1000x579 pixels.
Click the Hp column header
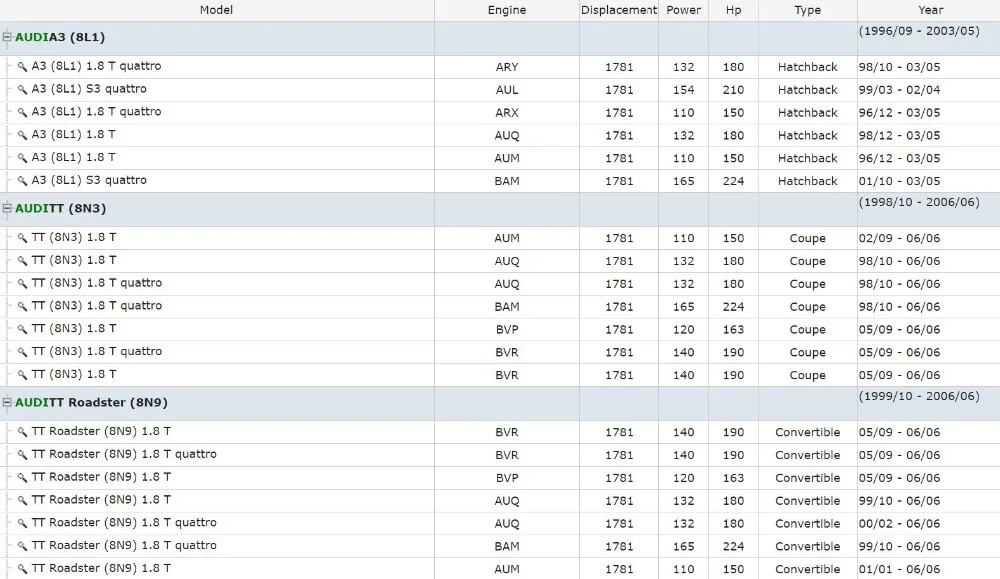tap(733, 10)
